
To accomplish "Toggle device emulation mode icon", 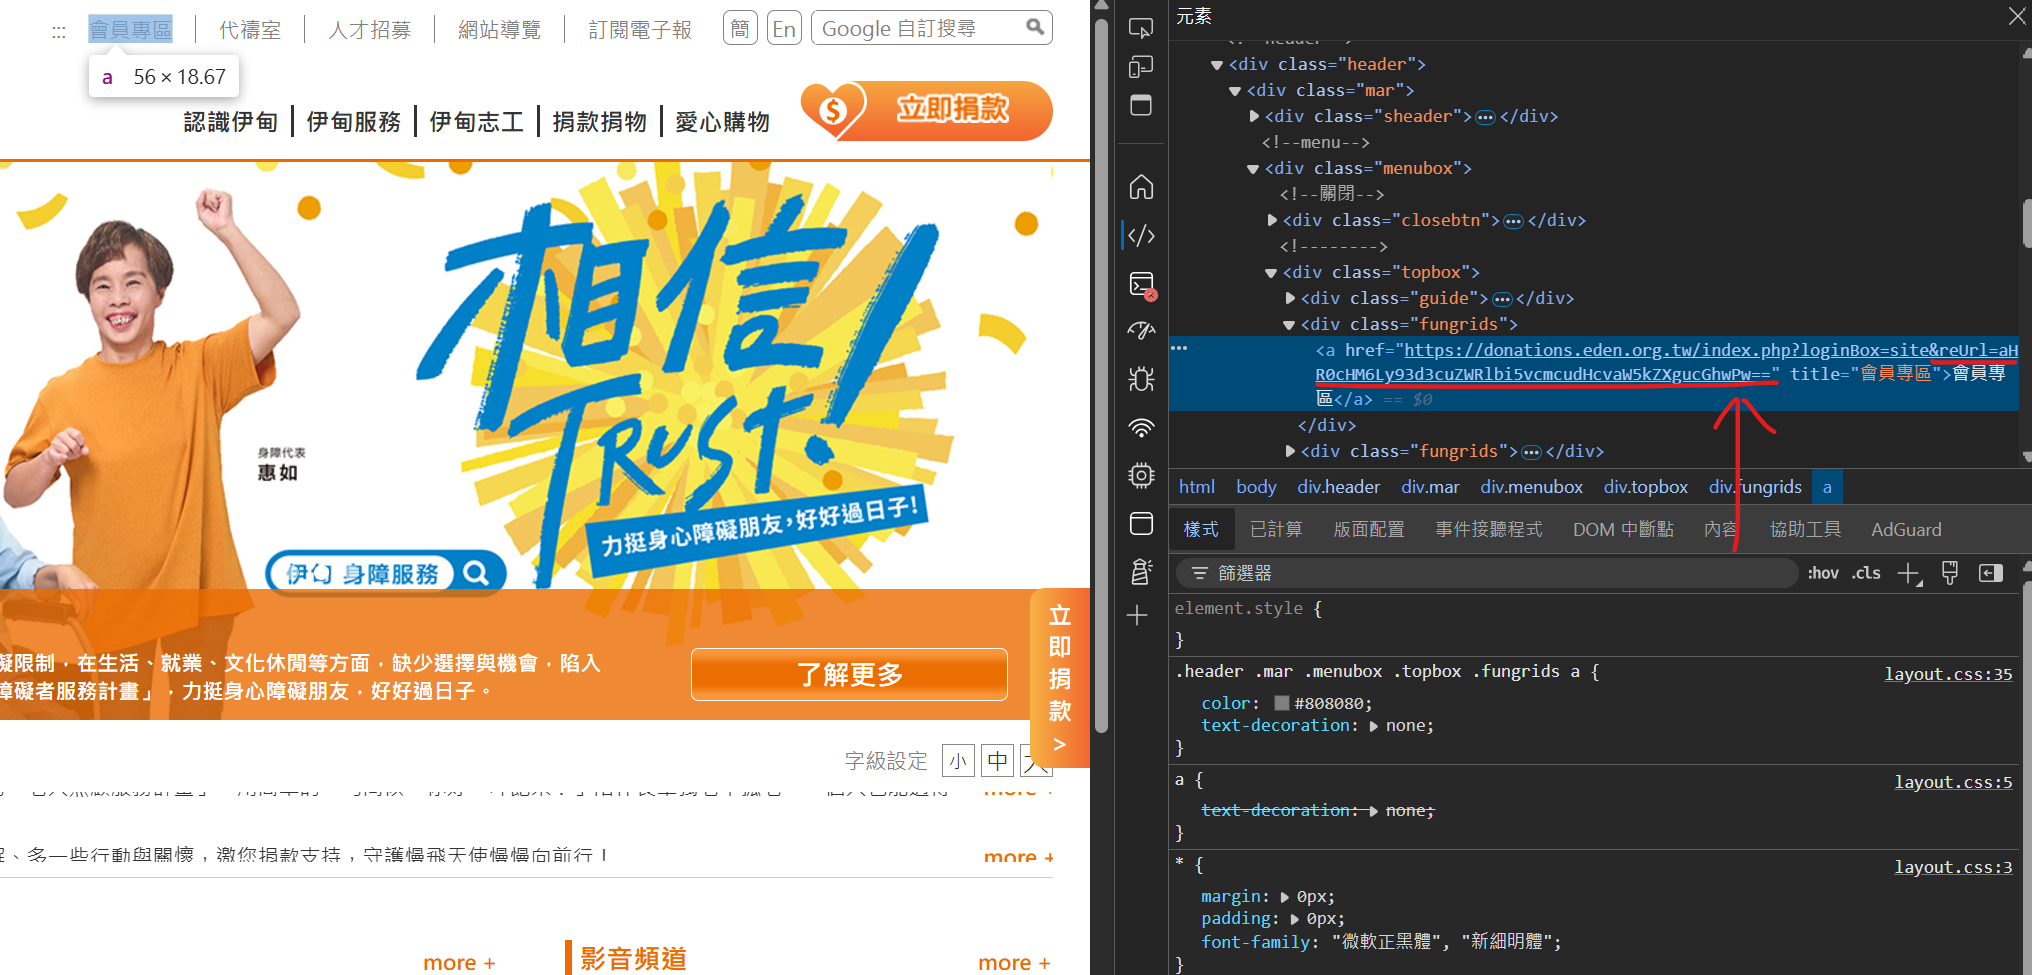I will pos(1141,67).
